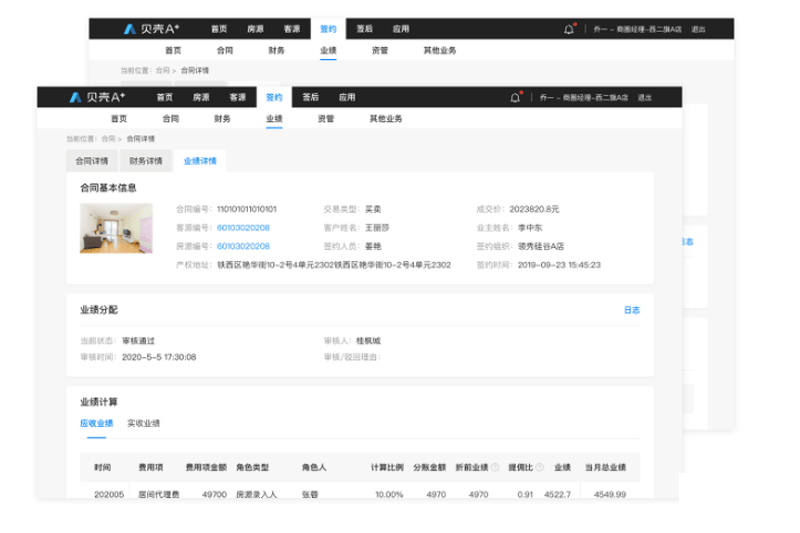
Task: Open notification bell in front window header
Action: point(515,97)
